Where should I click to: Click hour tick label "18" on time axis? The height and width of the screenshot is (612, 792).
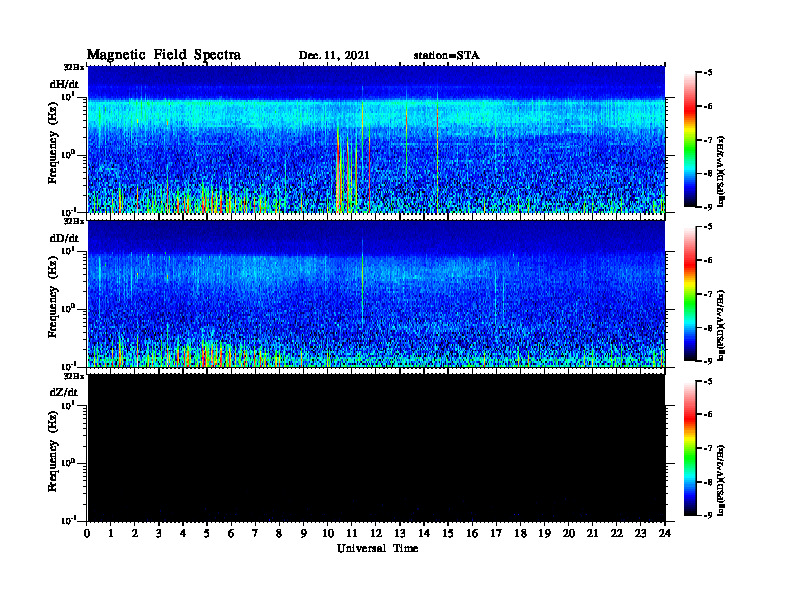pyautogui.click(x=520, y=534)
